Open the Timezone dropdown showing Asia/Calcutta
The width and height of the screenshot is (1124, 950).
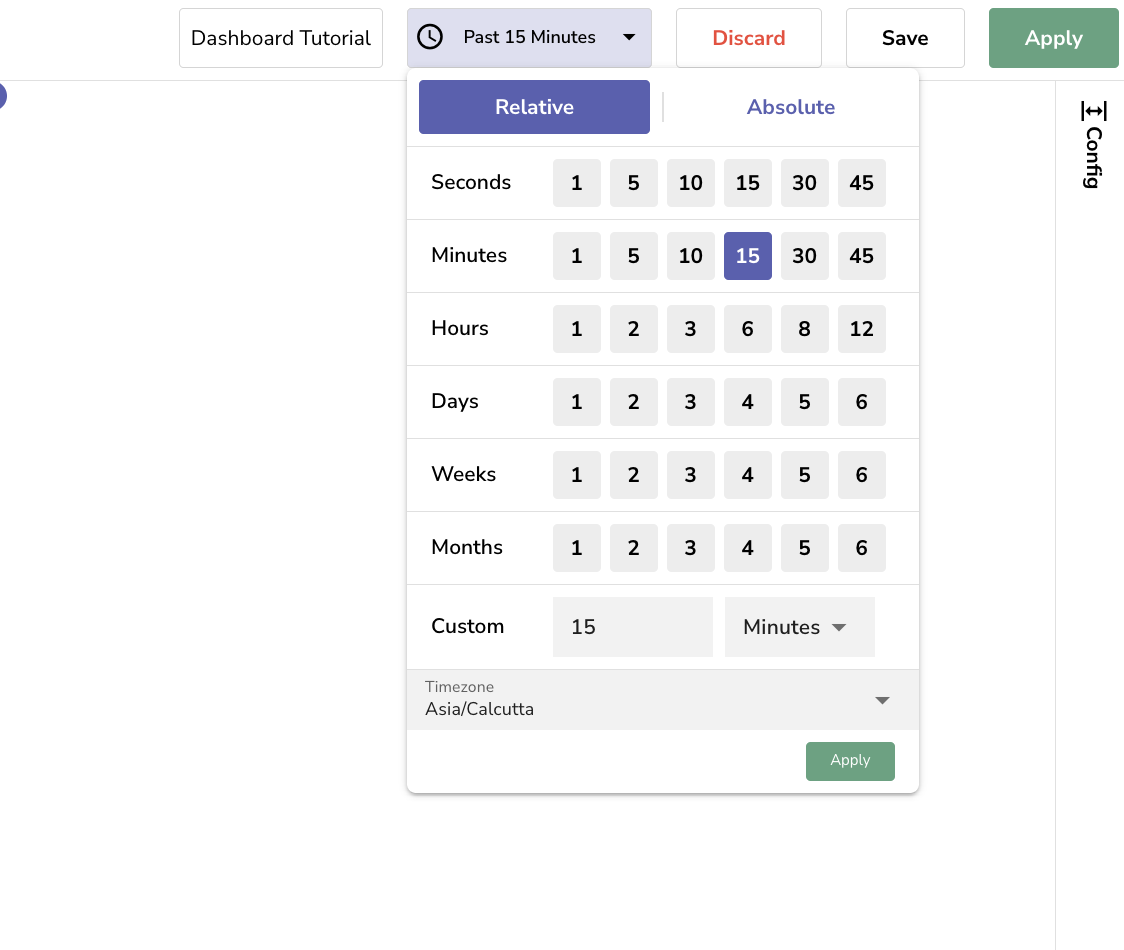click(662, 700)
